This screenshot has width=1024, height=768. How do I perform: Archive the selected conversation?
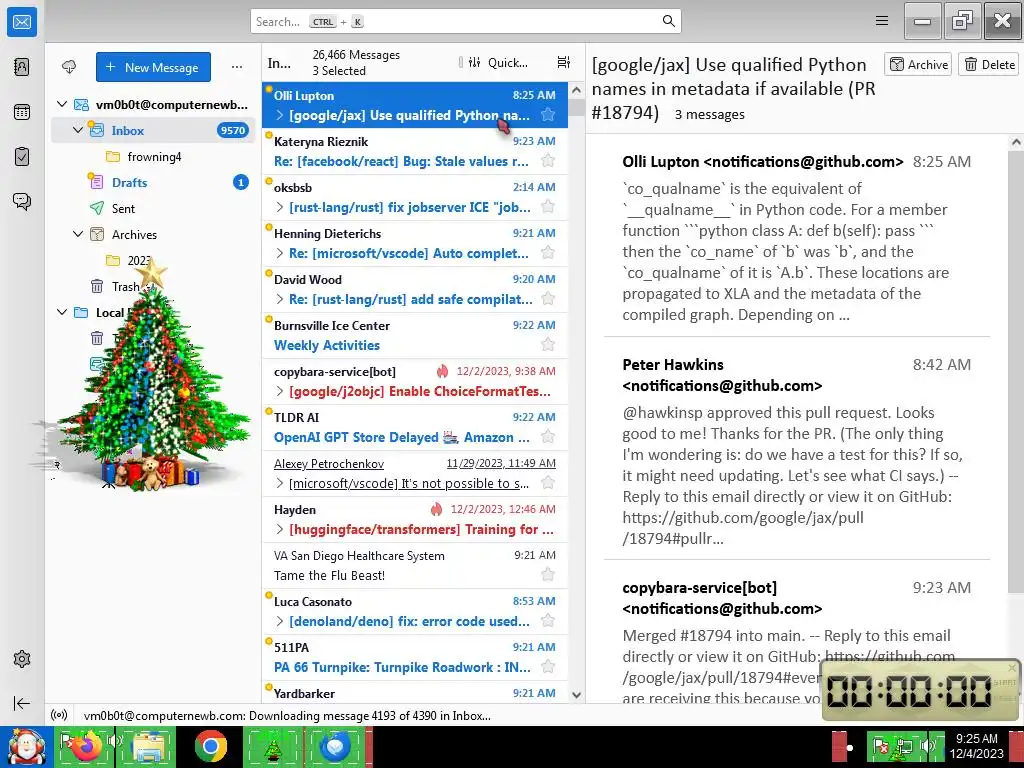pyautogui.click(x=918, y=65)
